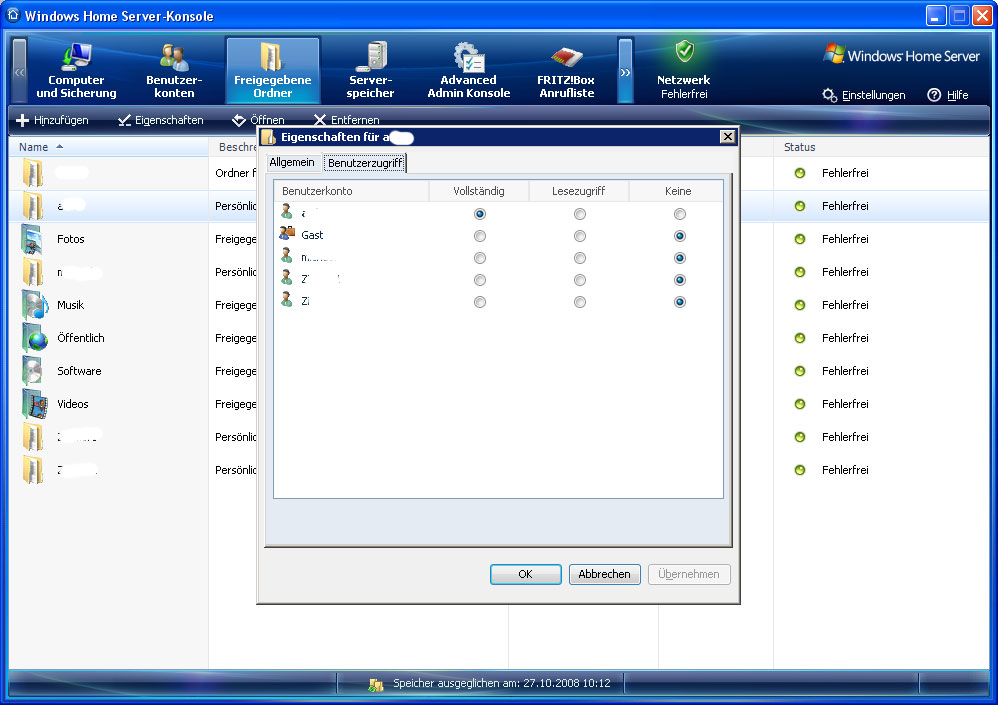This screenshot has width=998, height=705.
Task: Click Öffnen in the toolbar
Action: point(258,120)
